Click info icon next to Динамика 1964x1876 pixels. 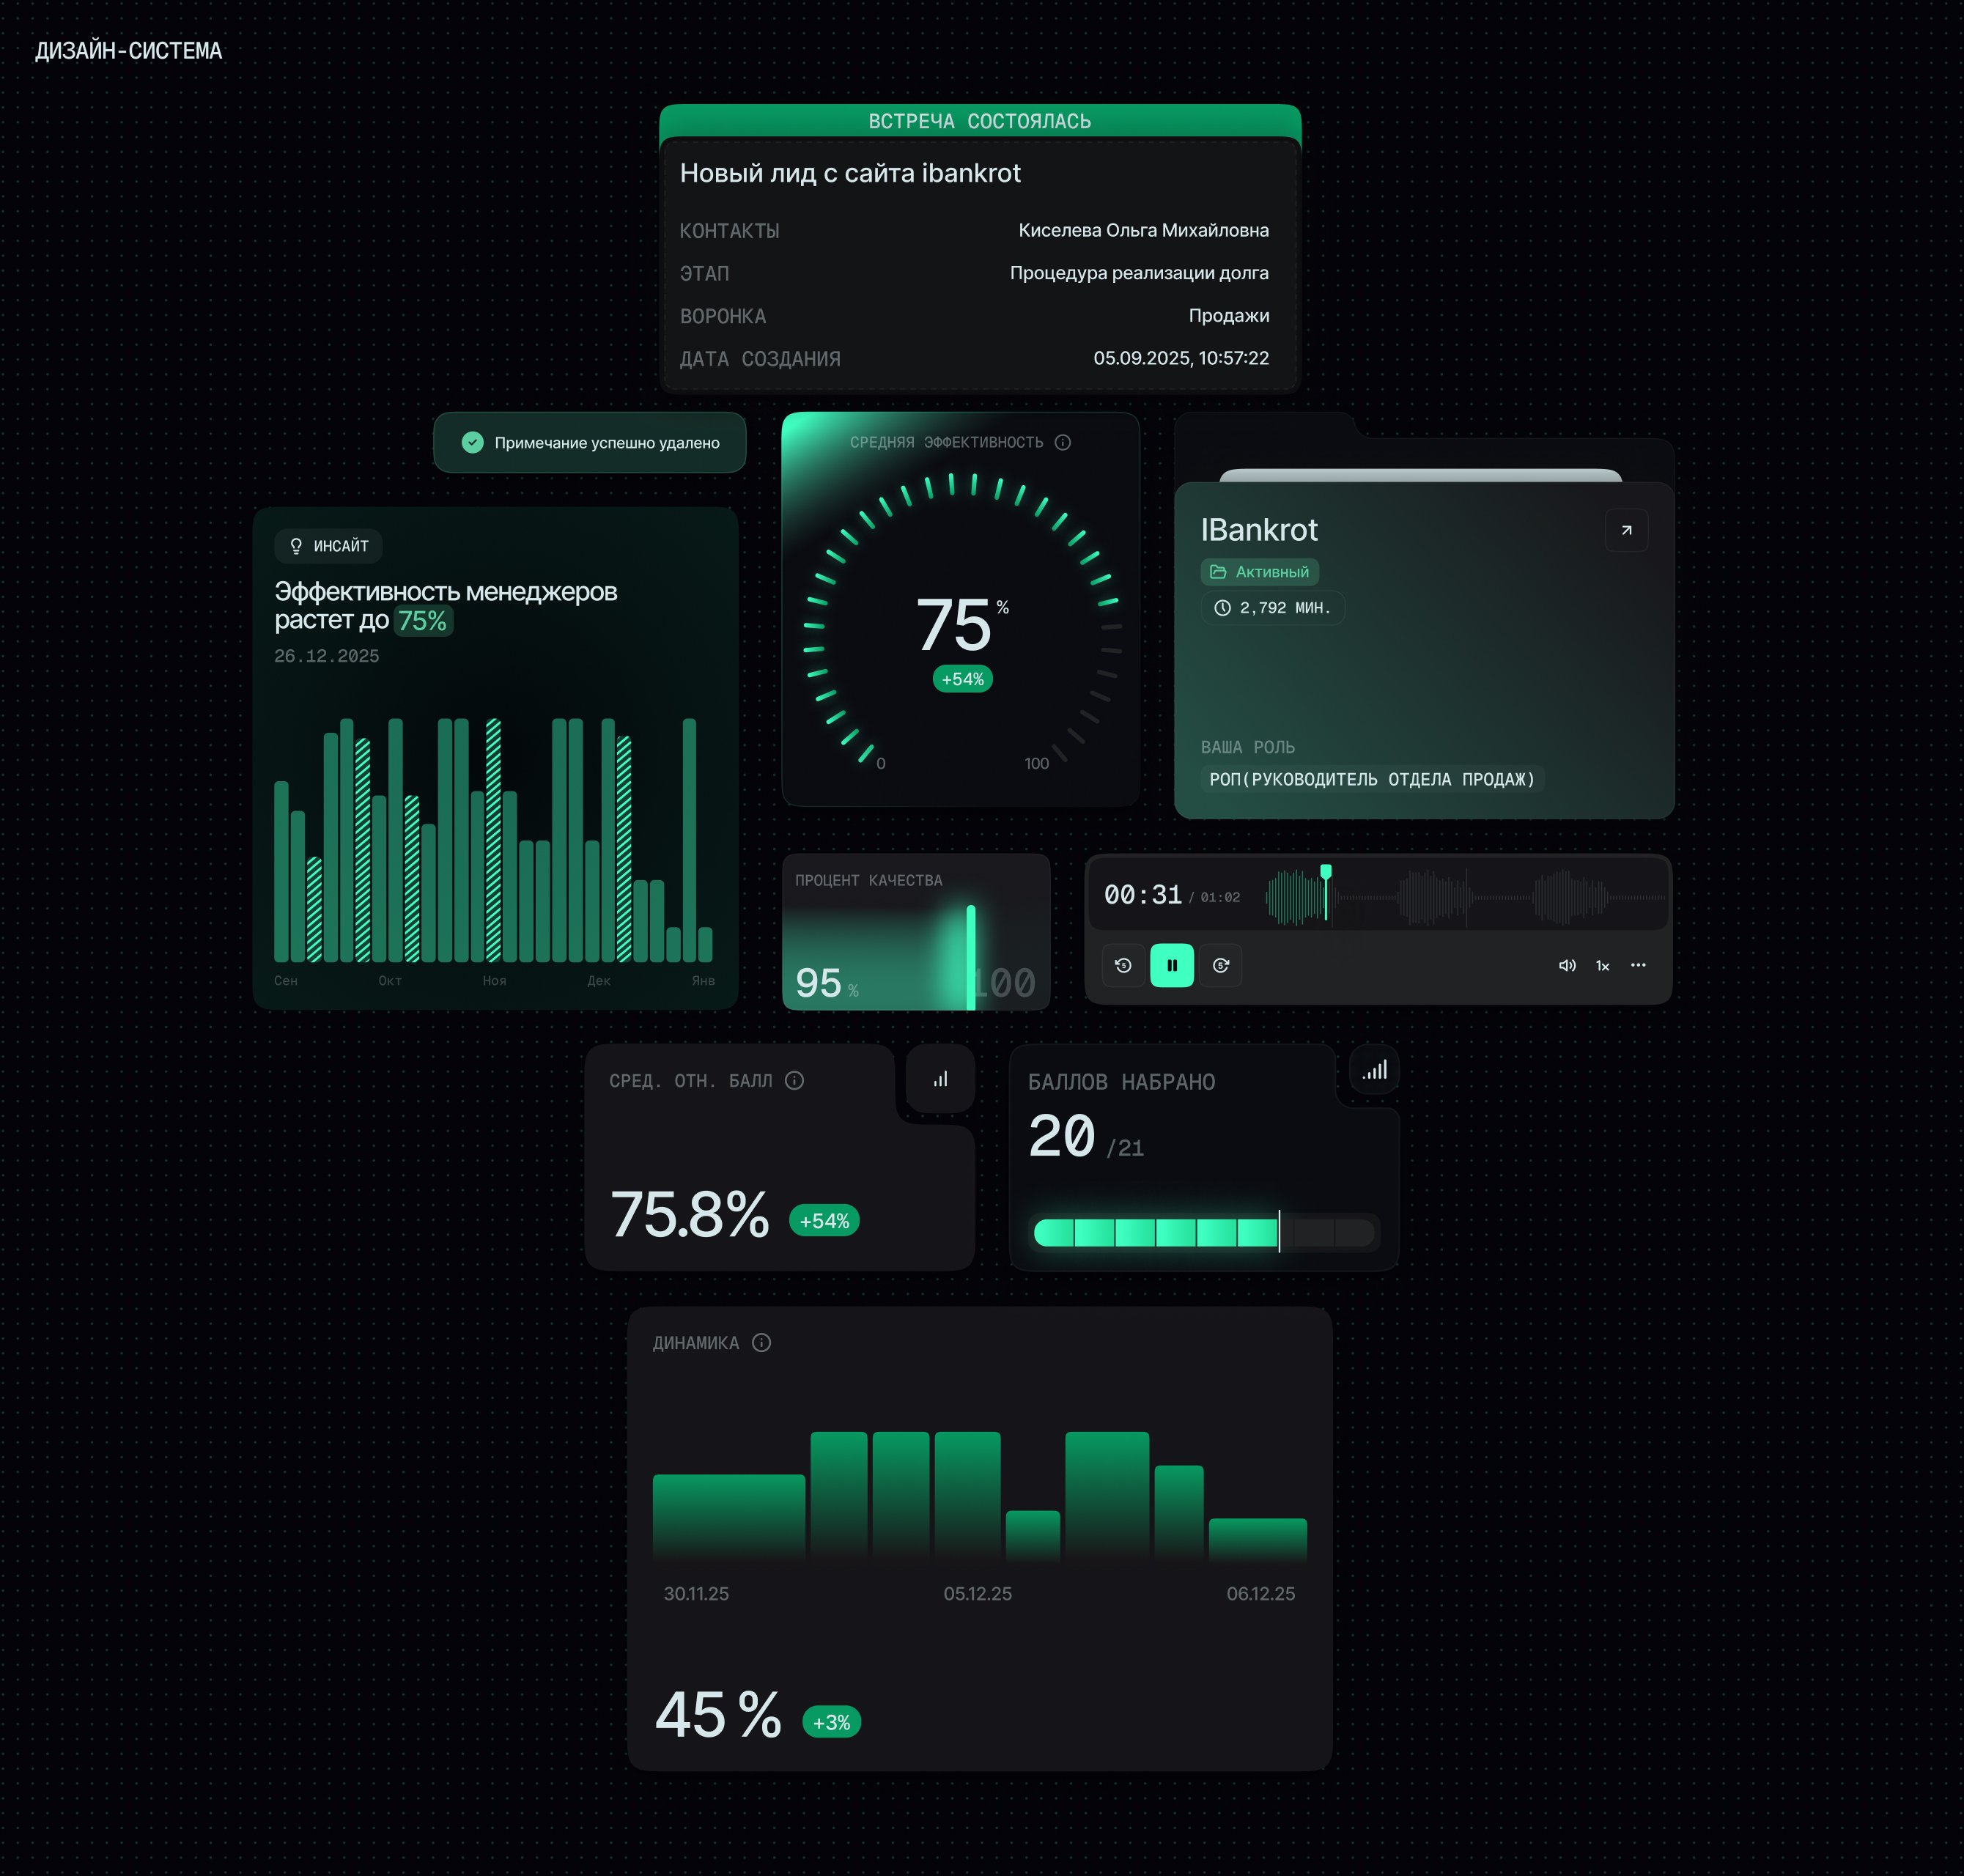pos(761,1342)
